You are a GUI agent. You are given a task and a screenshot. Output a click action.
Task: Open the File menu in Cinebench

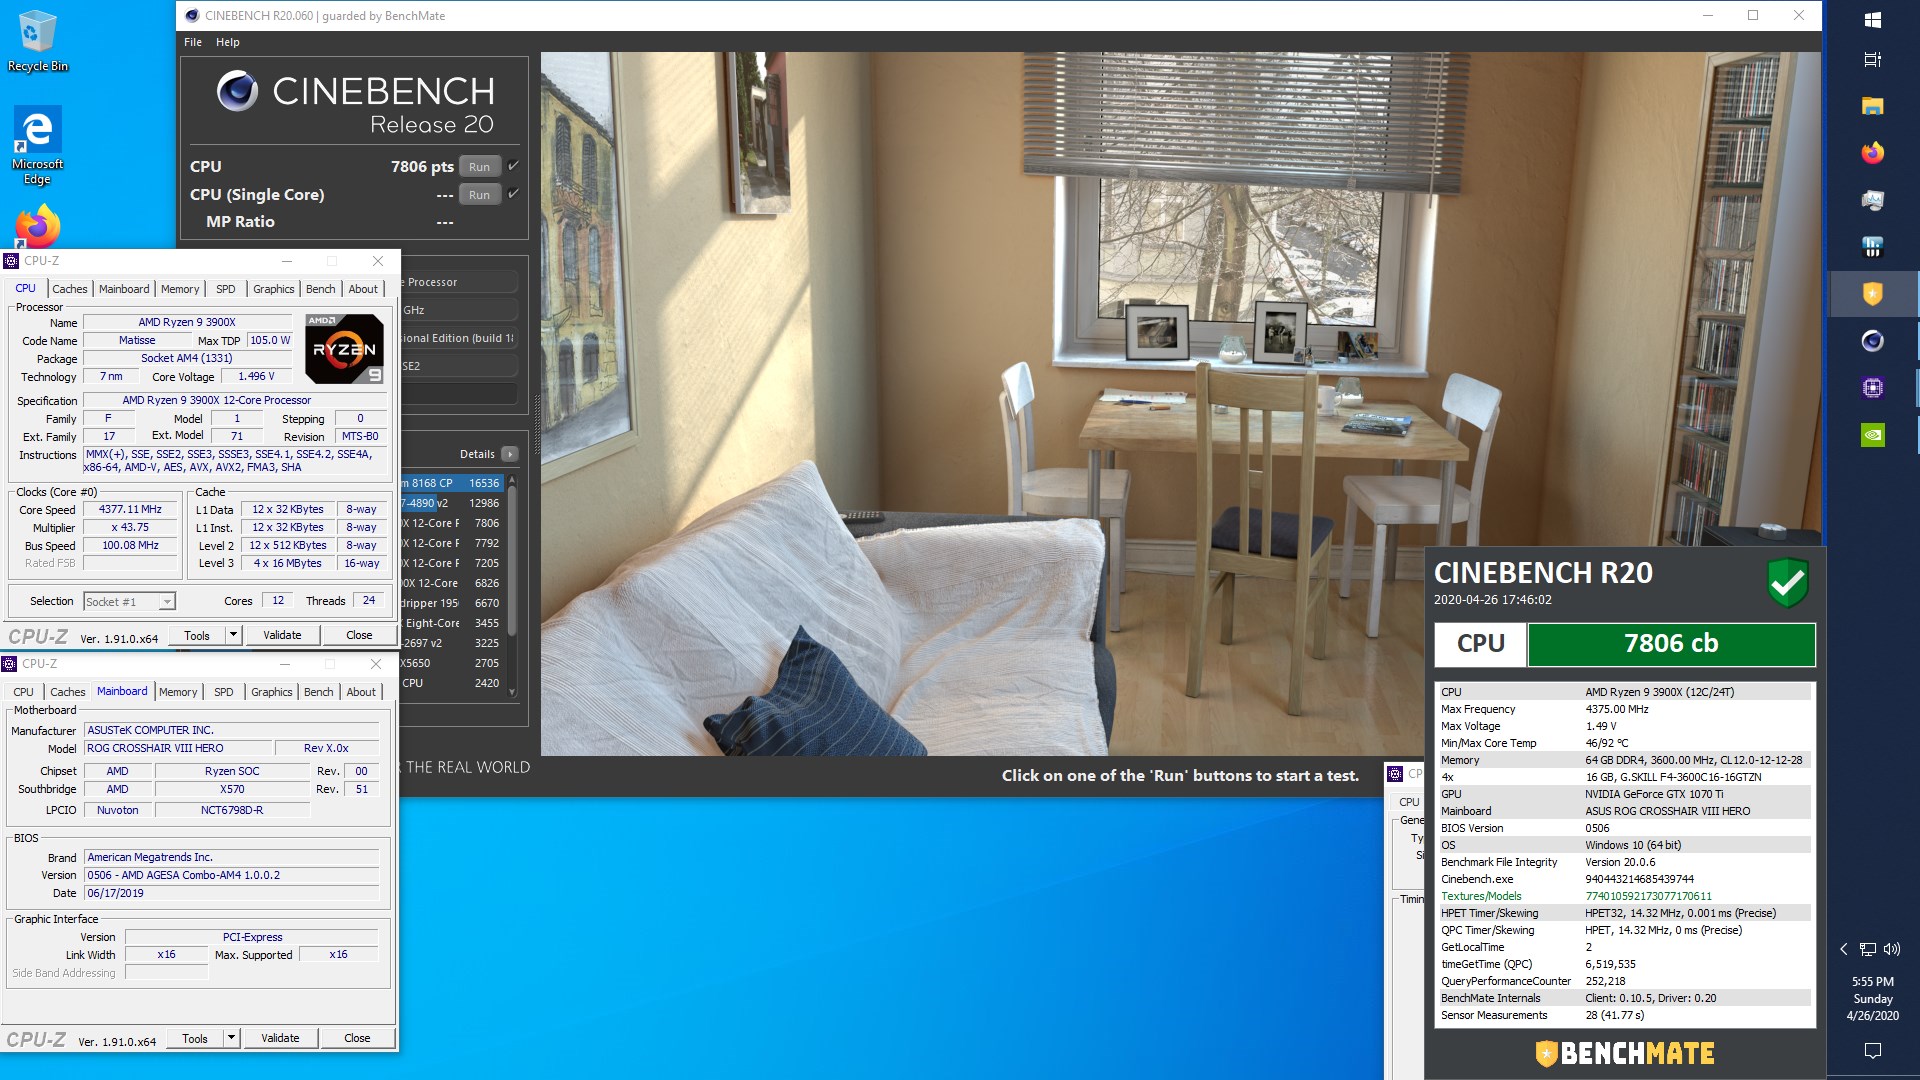click(193, 42)
